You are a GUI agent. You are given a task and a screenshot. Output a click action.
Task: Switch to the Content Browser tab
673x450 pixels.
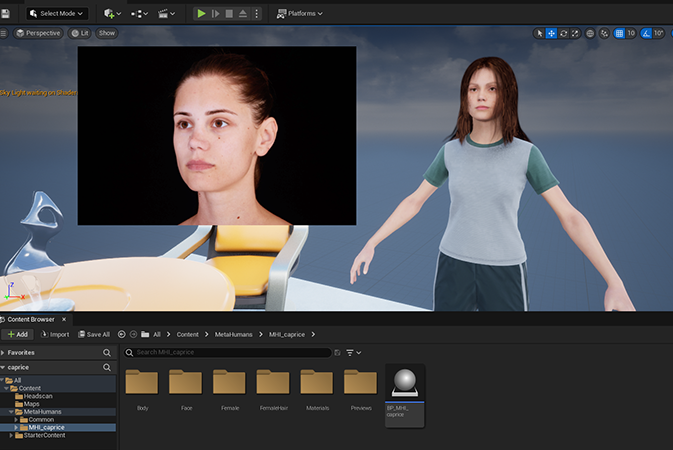click(31, 319)
